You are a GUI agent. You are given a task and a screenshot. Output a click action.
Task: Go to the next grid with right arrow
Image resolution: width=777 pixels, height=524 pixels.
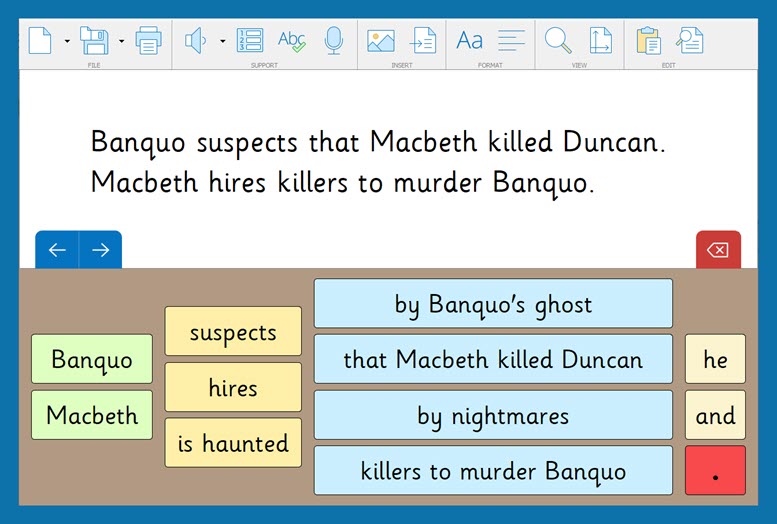pos(100,250)
